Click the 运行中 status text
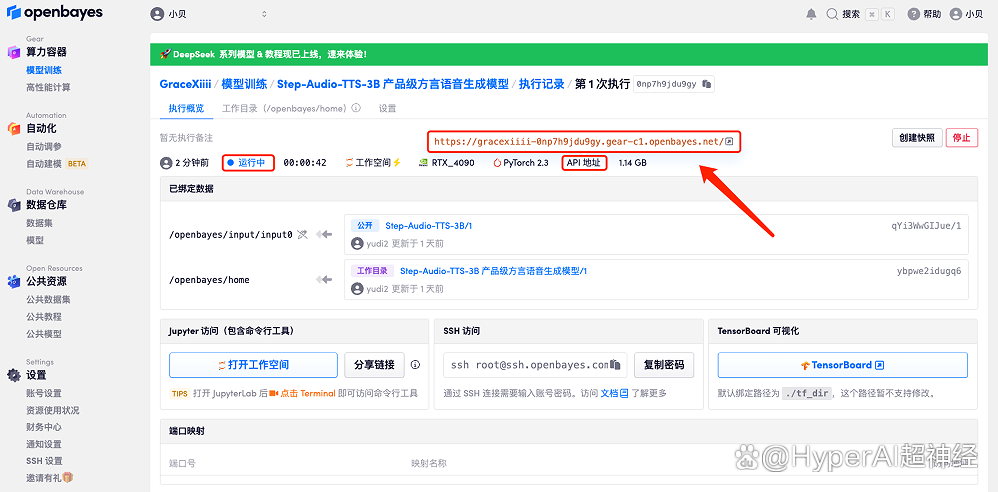Viewport: 998px width, 492px height. coord(251,163)
